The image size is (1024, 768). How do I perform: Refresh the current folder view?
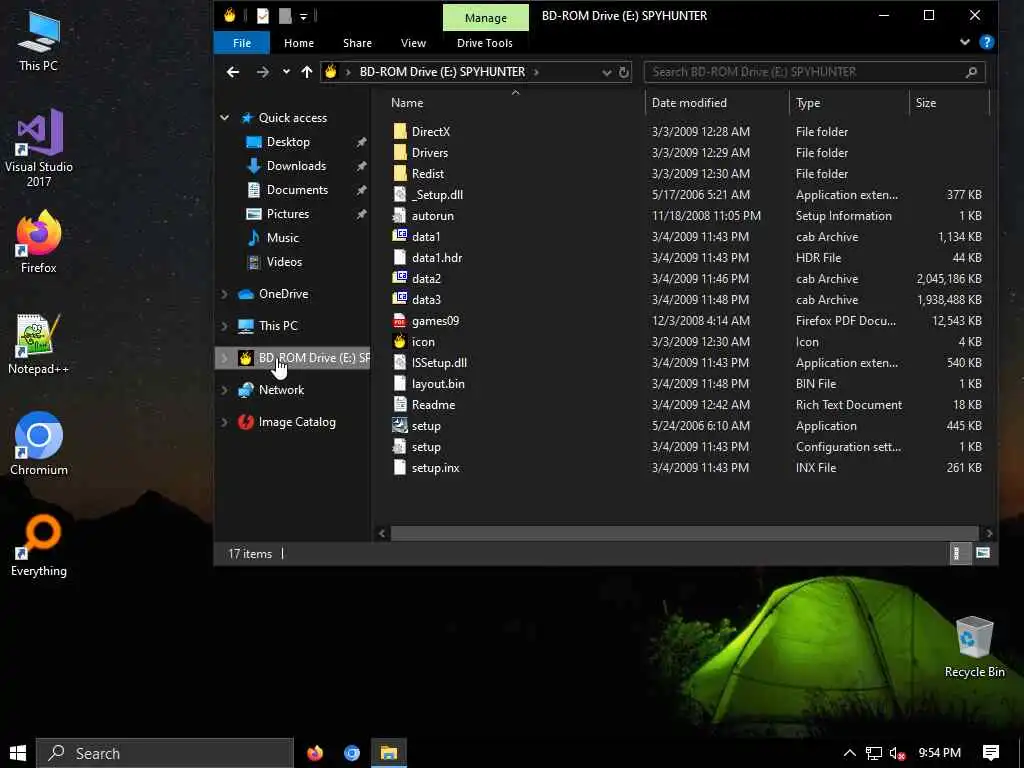click(x=624, y=72)
